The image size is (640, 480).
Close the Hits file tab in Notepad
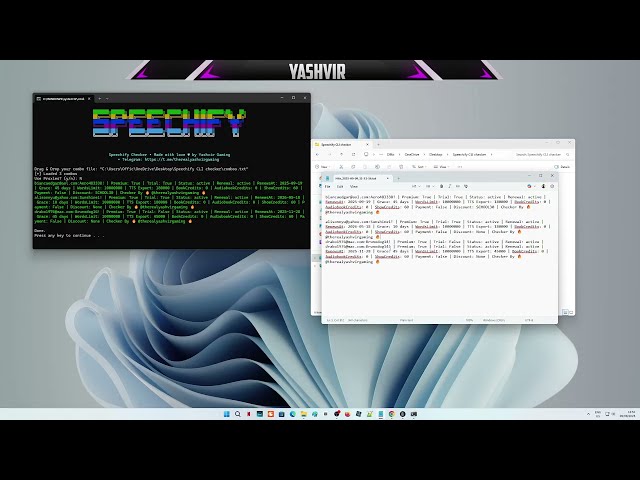(x=387, y=178)
